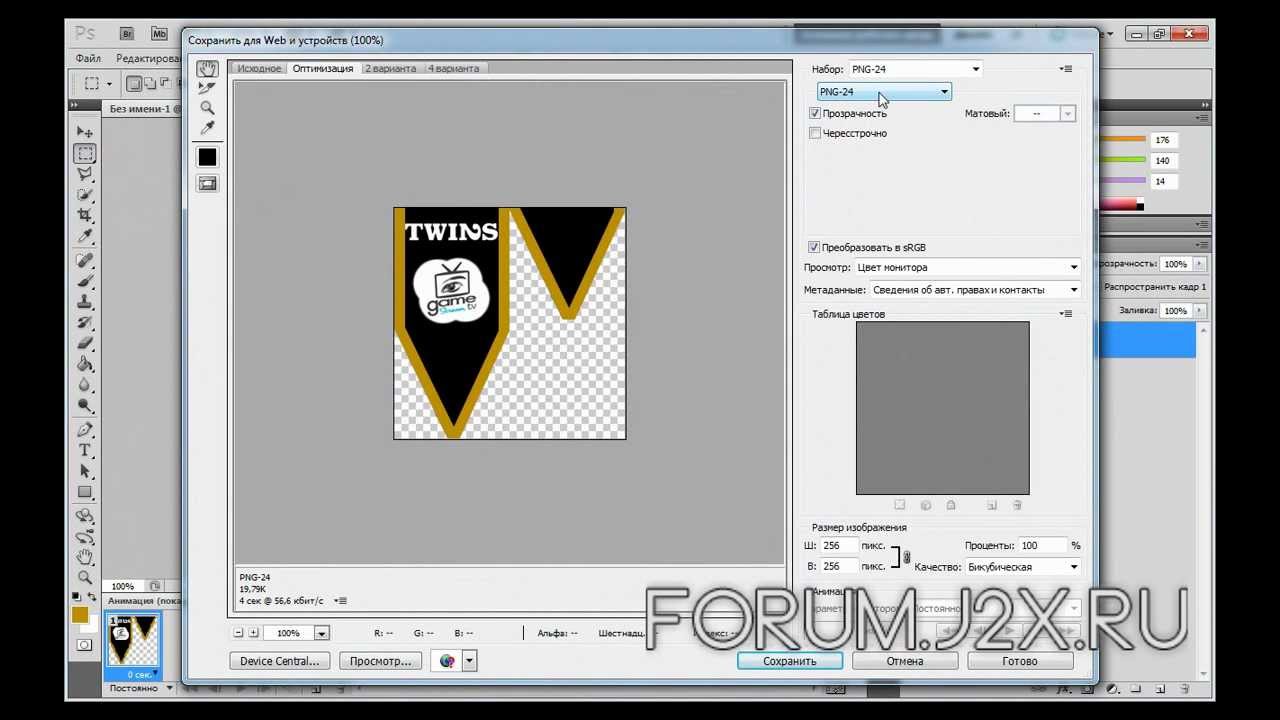
Task: Enable the Чересстрочно checkbox
Action: click(815, 133)
